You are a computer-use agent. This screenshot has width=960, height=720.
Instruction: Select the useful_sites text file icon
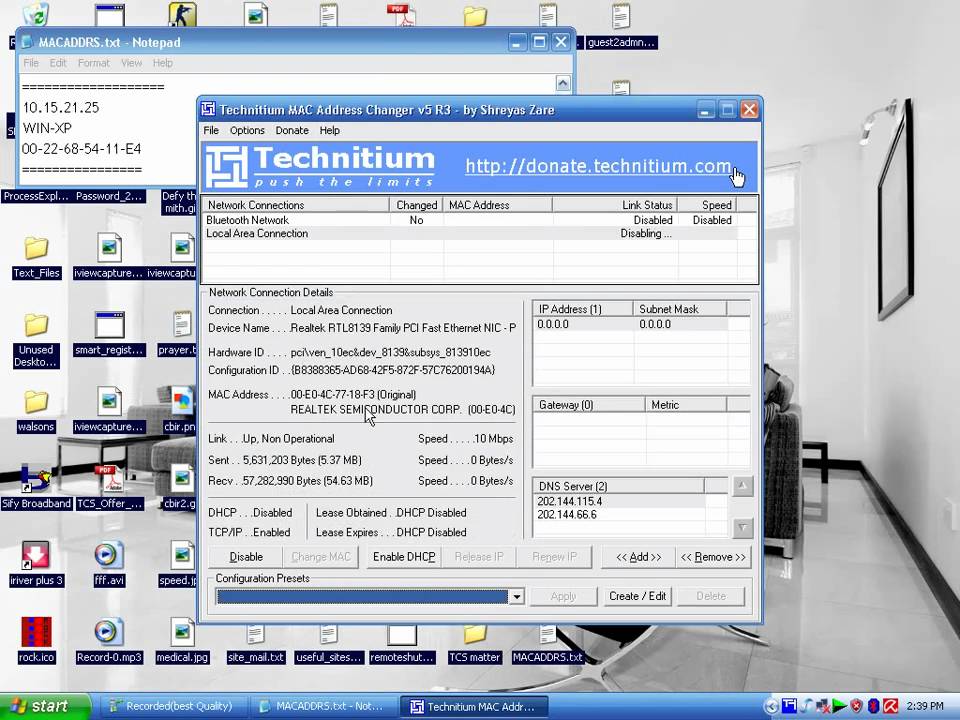pyautogui.click(x=328, y=644)
